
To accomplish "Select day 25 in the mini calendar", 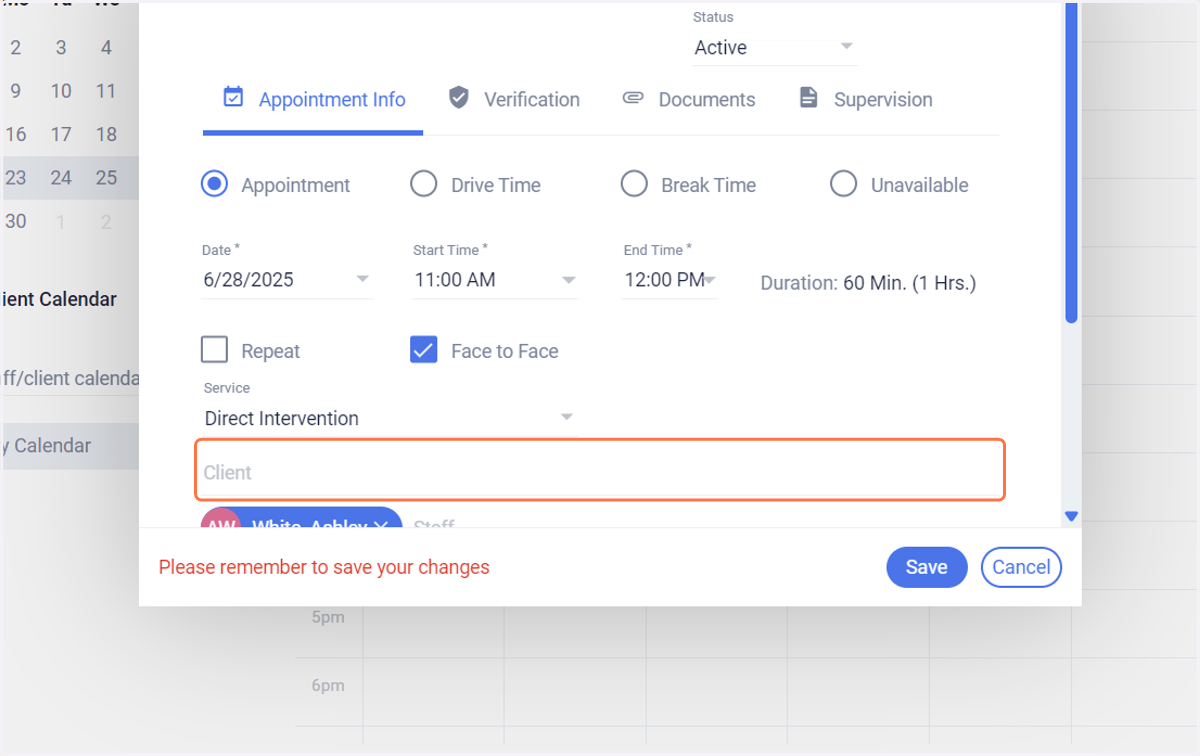I will (x=106, y=178).
